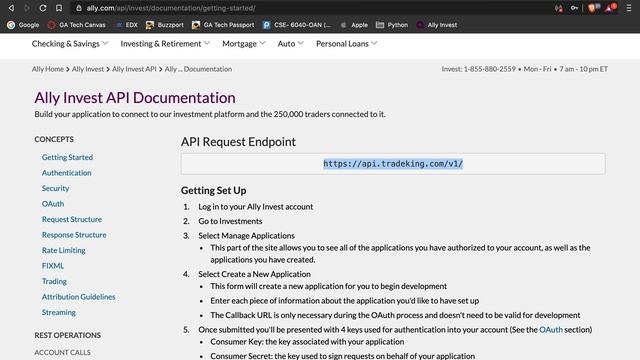Open Request Structure sidebar link
This screenshot has width=640, height=360.
72,219
